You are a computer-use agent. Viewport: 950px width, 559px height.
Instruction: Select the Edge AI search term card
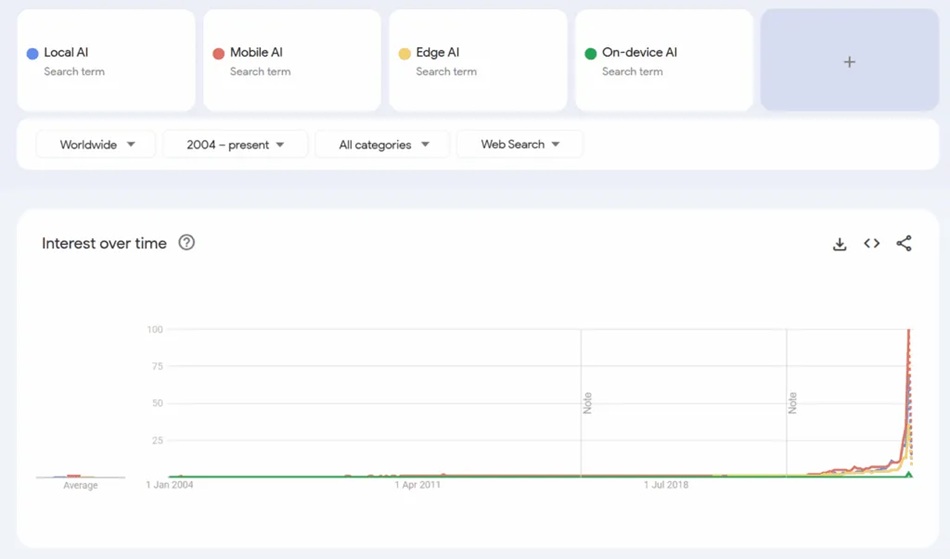coord(478,61)
